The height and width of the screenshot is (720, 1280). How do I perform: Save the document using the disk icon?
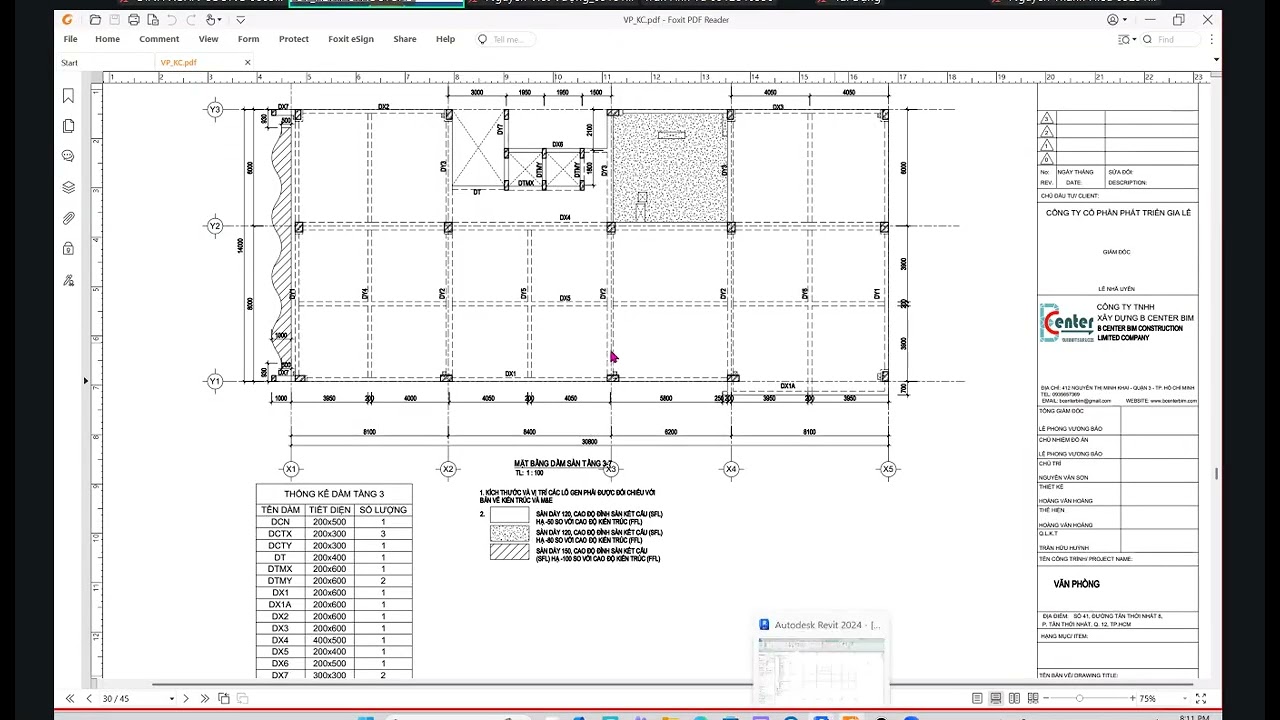click(114, 19)
